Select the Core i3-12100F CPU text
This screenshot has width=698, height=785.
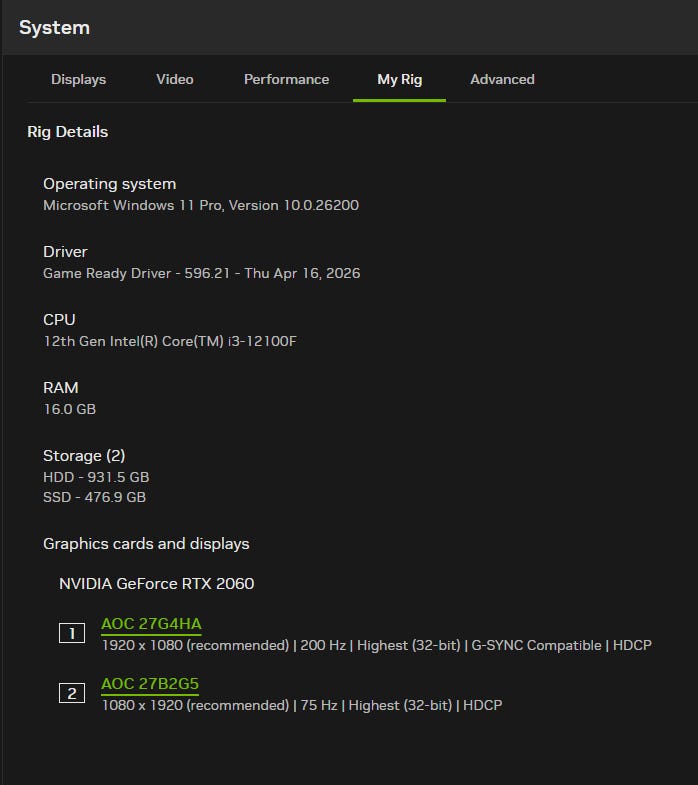170,341
